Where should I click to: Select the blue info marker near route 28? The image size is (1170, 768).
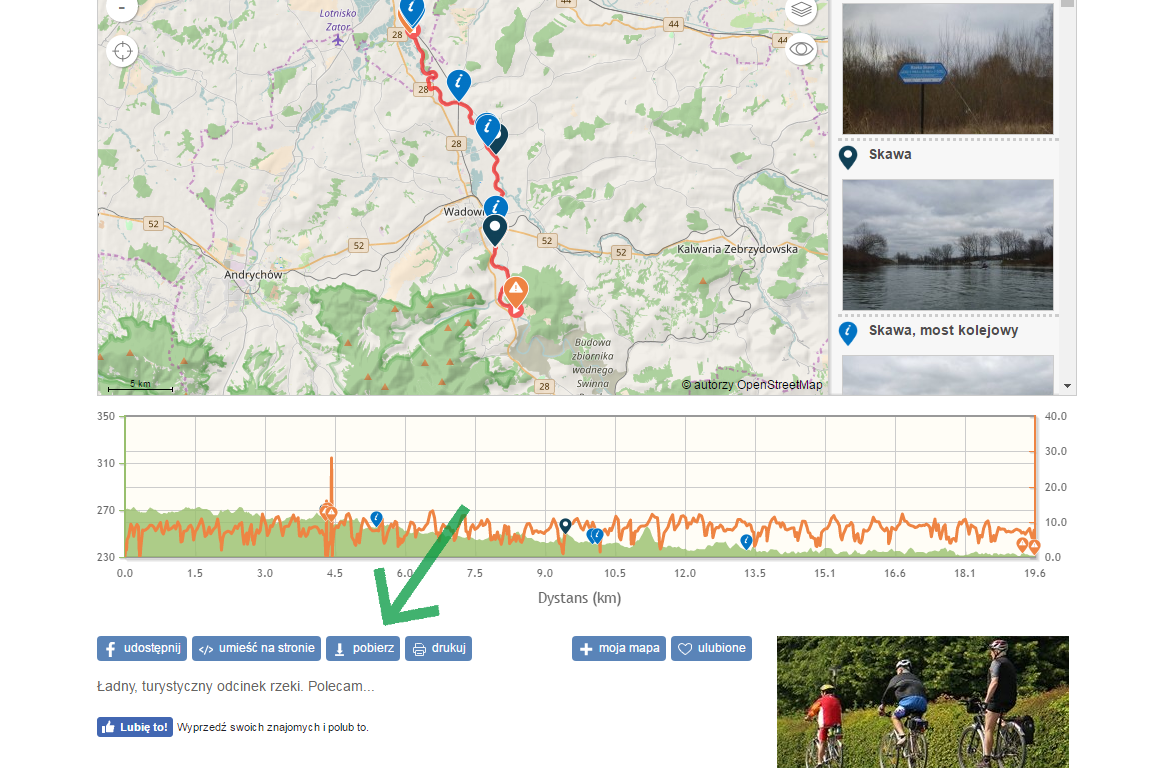[x=459, y=84]
